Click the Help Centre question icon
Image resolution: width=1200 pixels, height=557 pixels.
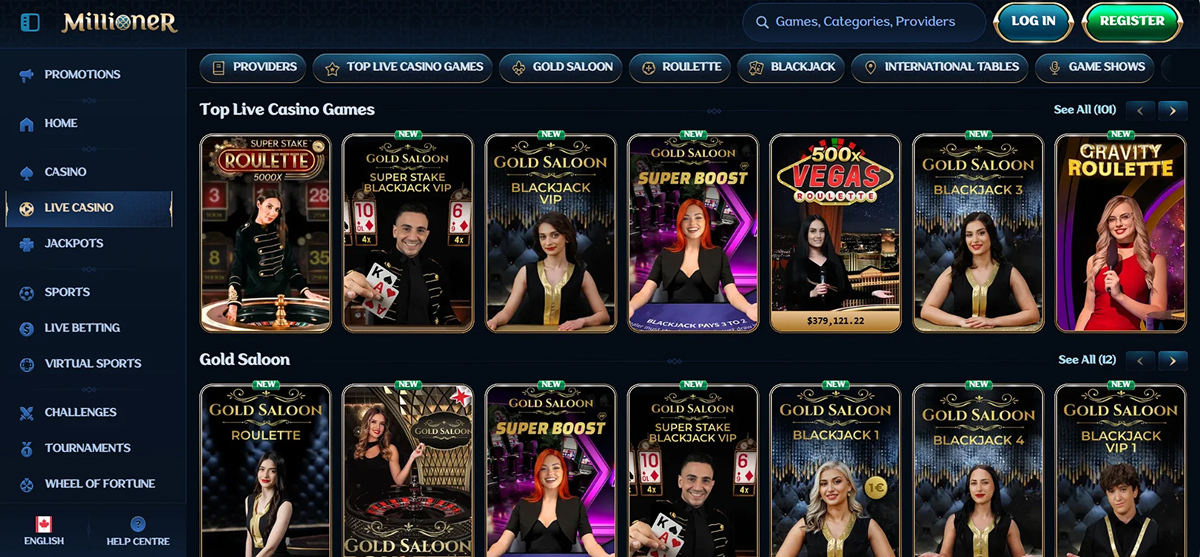(x=138, y=524)
